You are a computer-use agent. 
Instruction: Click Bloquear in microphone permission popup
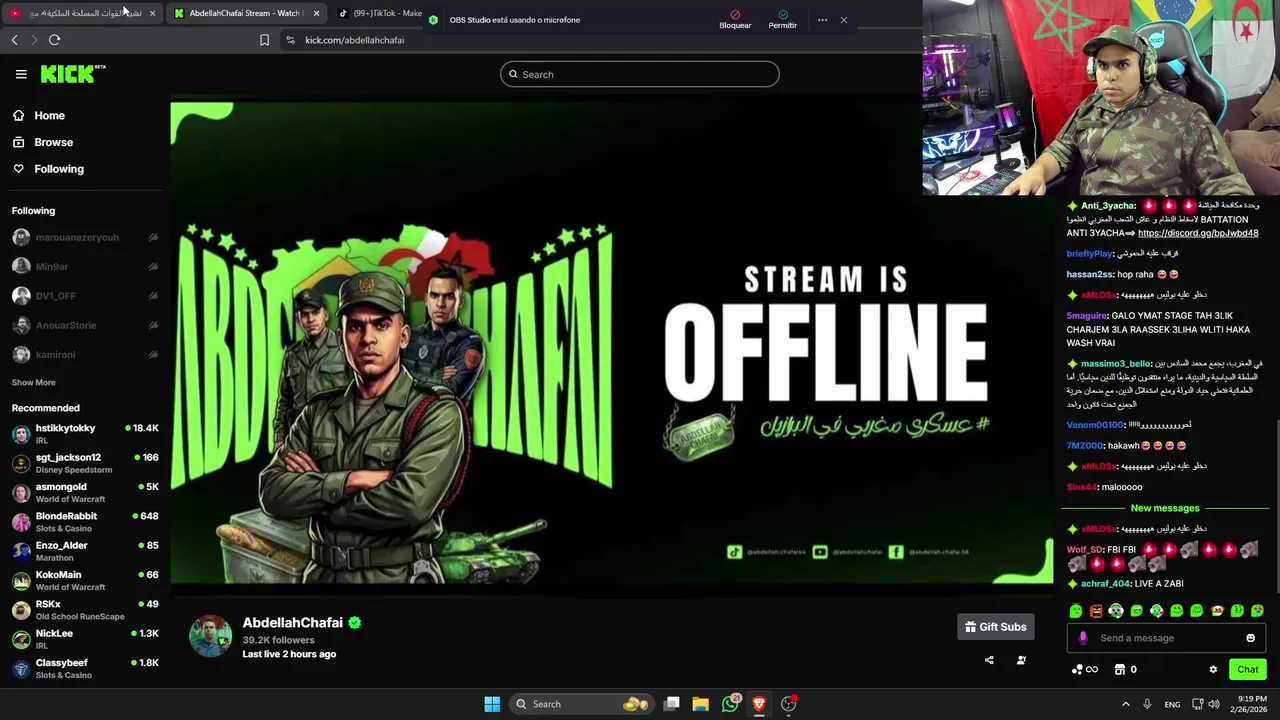coord(735,20)
